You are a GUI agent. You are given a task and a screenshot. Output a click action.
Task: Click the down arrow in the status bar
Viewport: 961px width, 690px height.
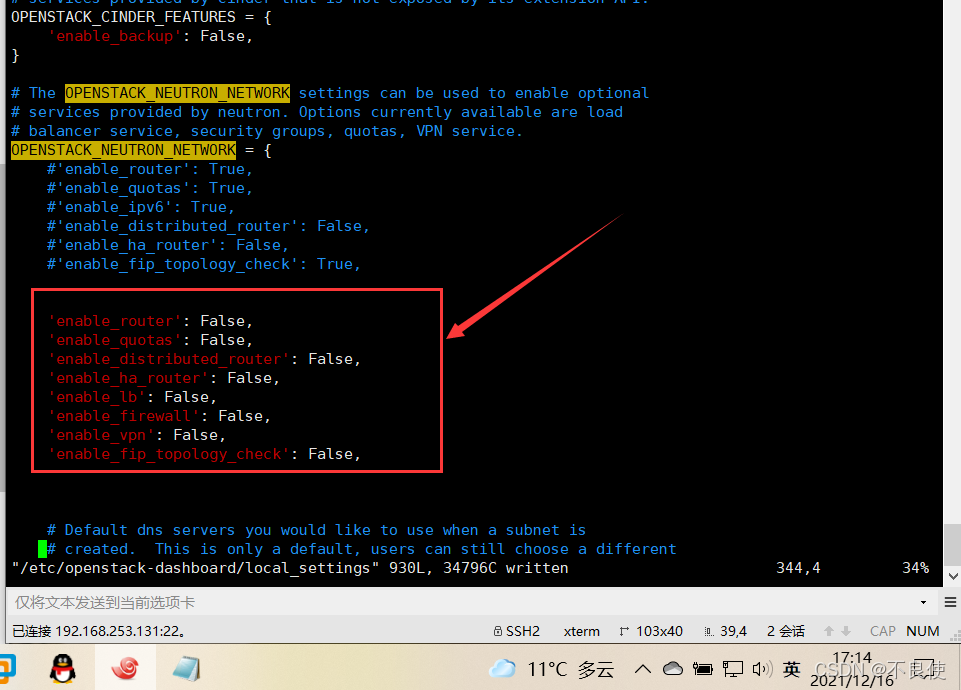coord(846,631)
